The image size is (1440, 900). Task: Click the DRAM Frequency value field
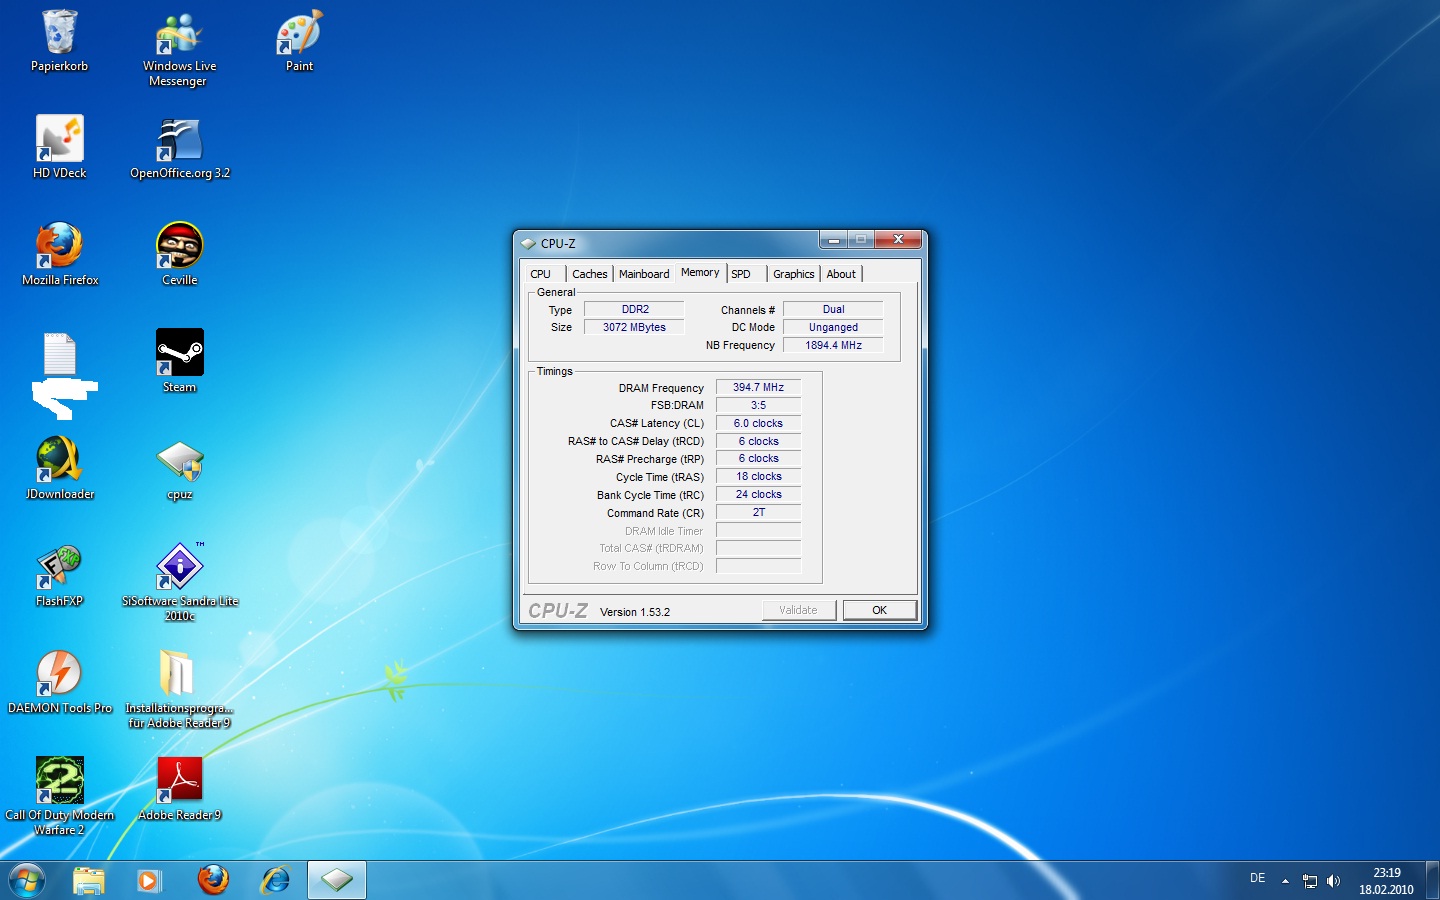point(758,388)
